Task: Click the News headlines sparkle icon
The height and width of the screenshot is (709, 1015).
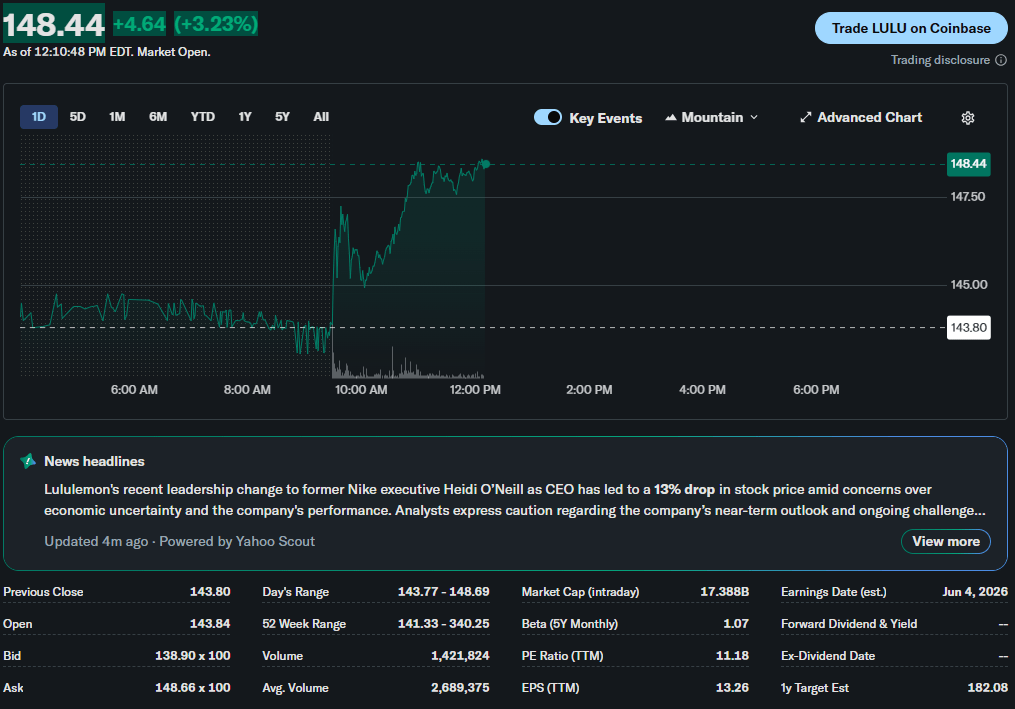Action: pyautogui.click(x=28, y=461)
